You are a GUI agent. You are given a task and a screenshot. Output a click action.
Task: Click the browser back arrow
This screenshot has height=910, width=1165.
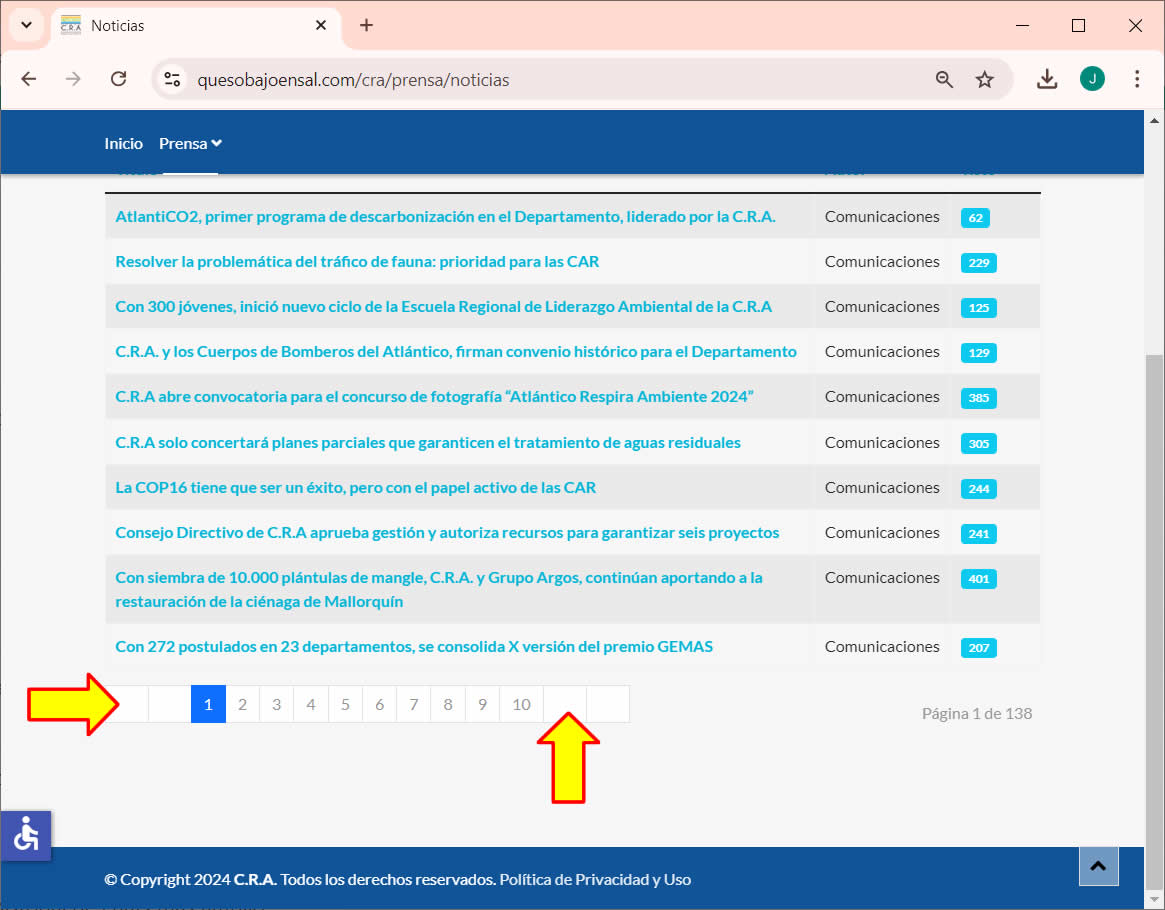pos(29,79)
